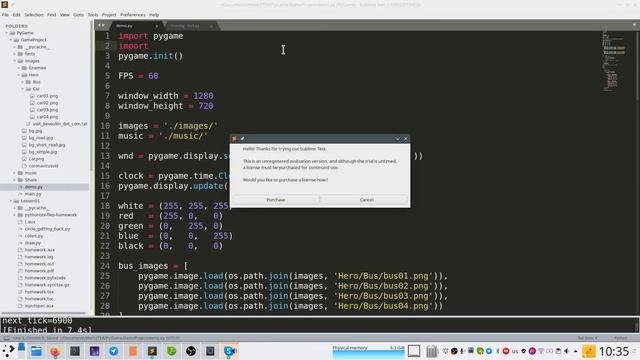Image resolution: width=640 pixels, height=360 pixels.
Task: Open the file manager from taskbar
Action: point(36,351)
